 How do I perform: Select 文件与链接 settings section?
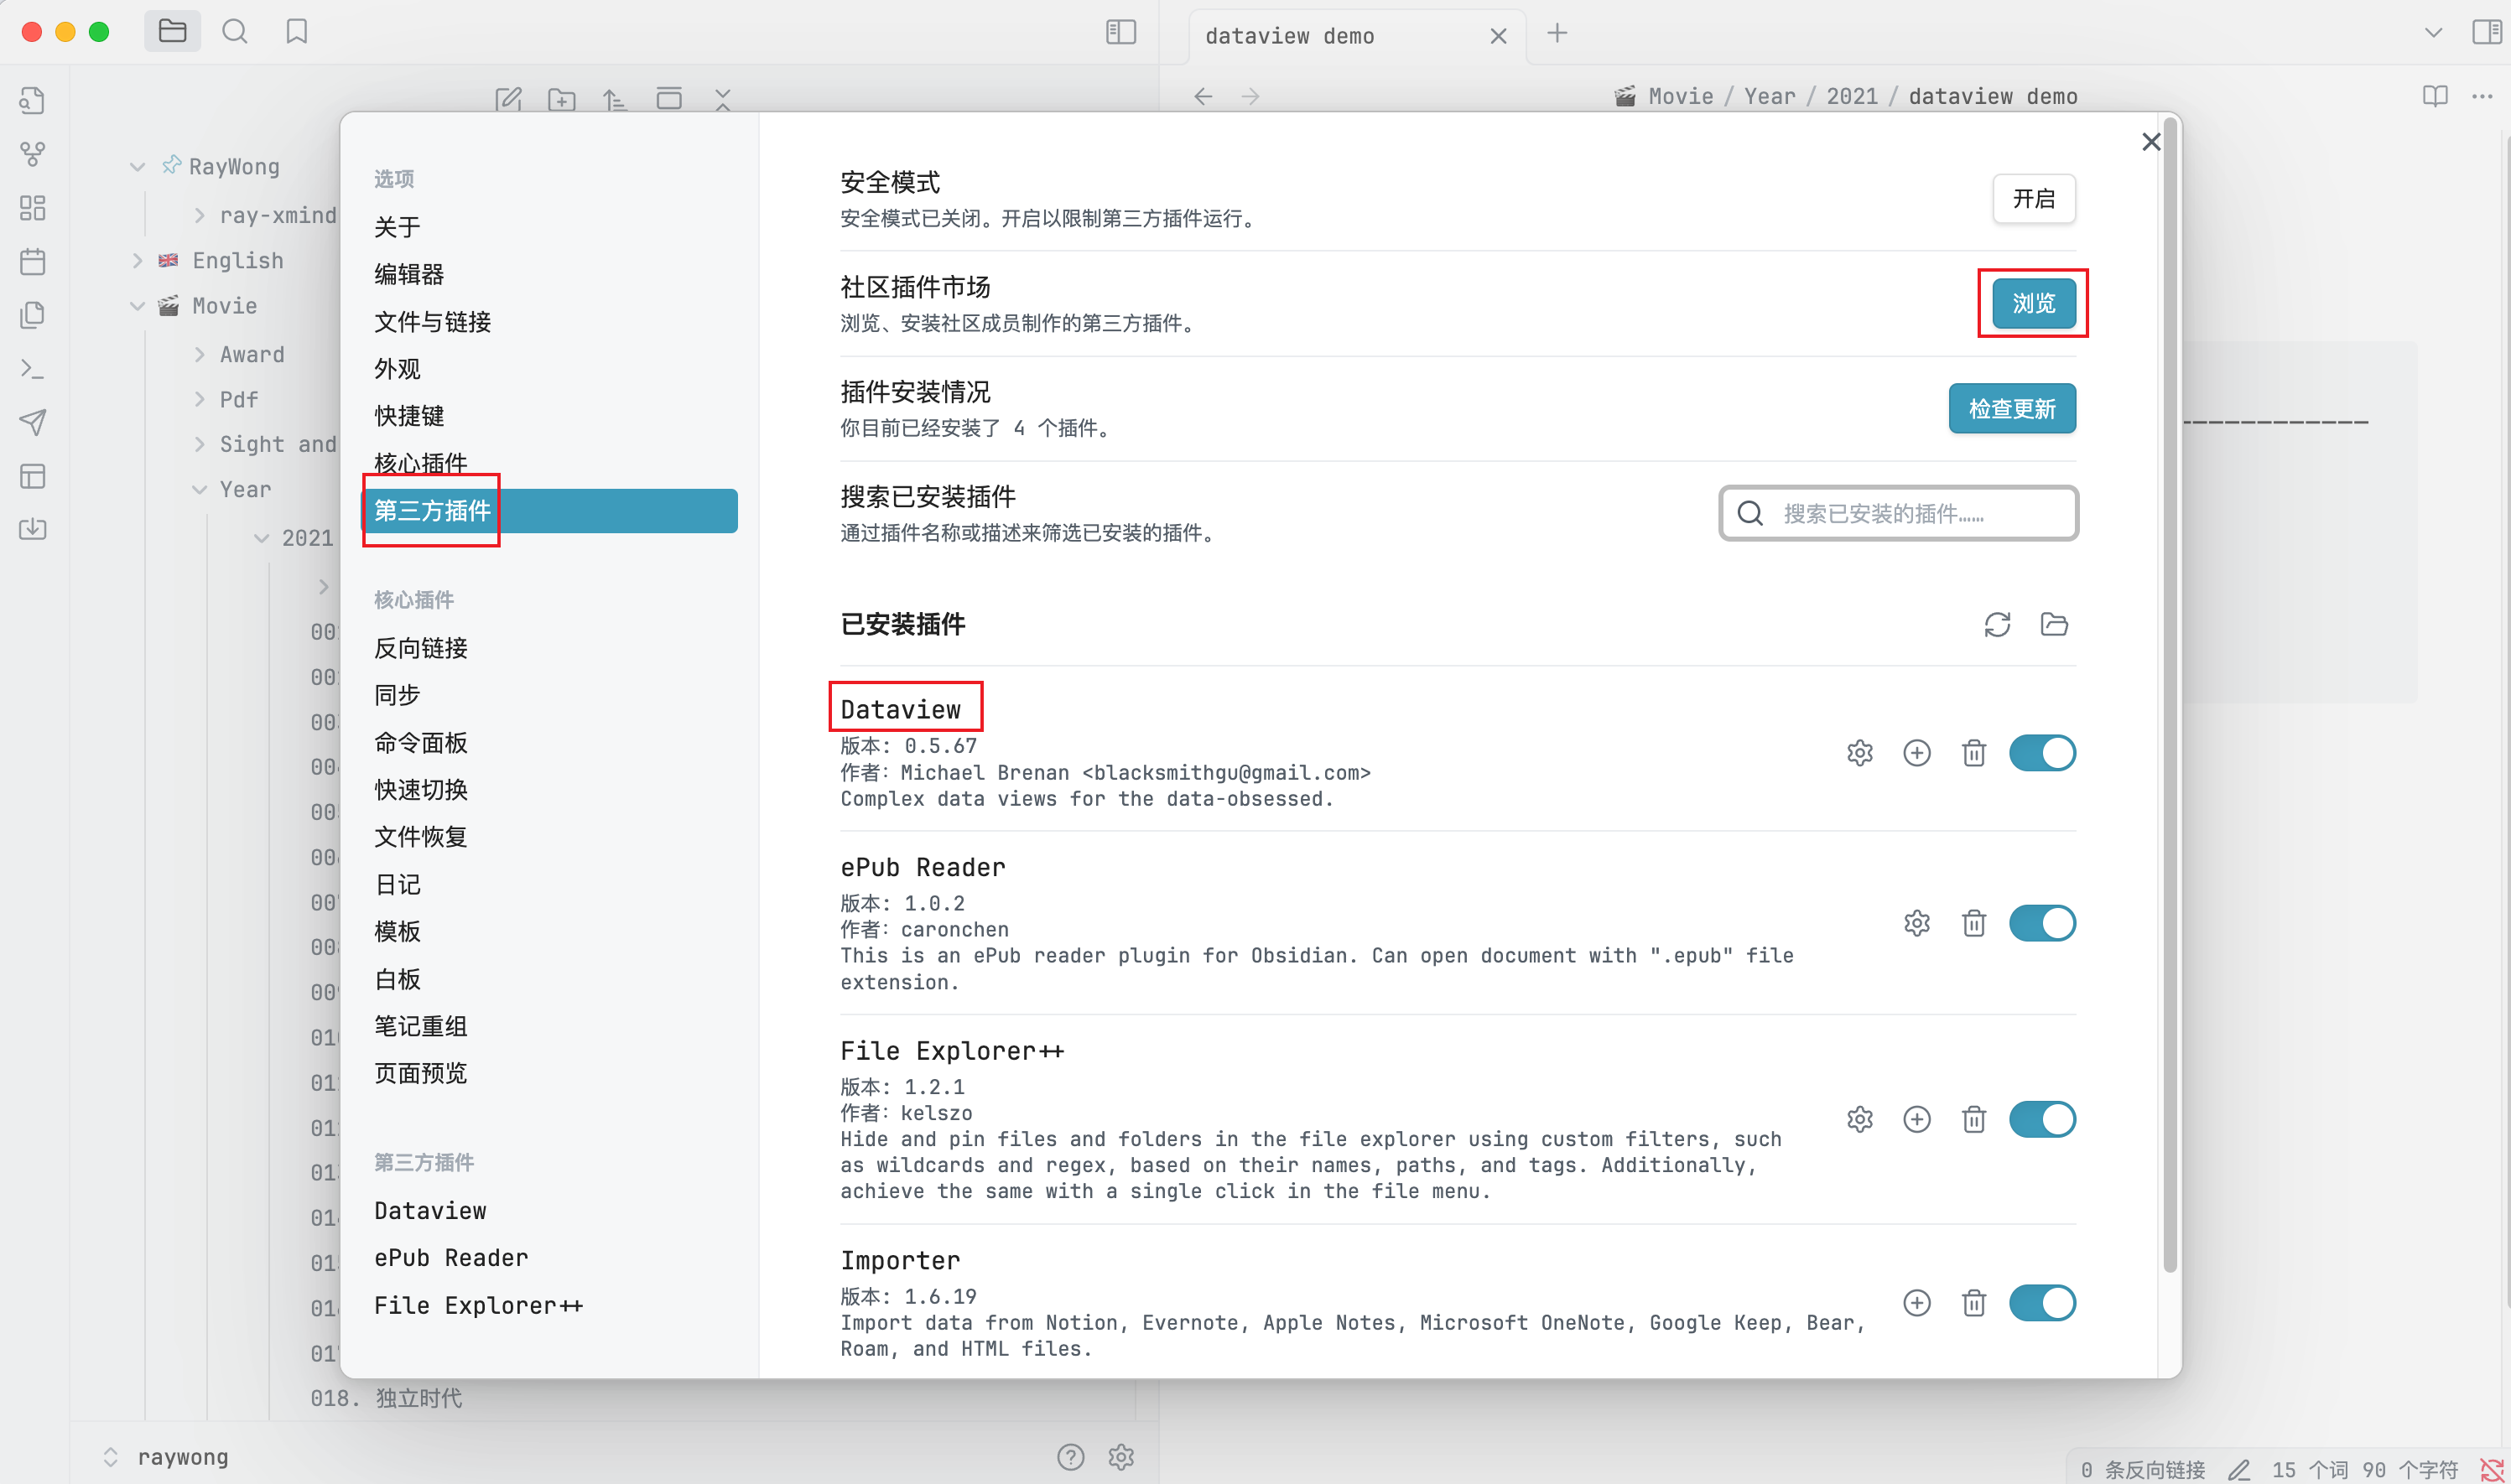[433, 322]
